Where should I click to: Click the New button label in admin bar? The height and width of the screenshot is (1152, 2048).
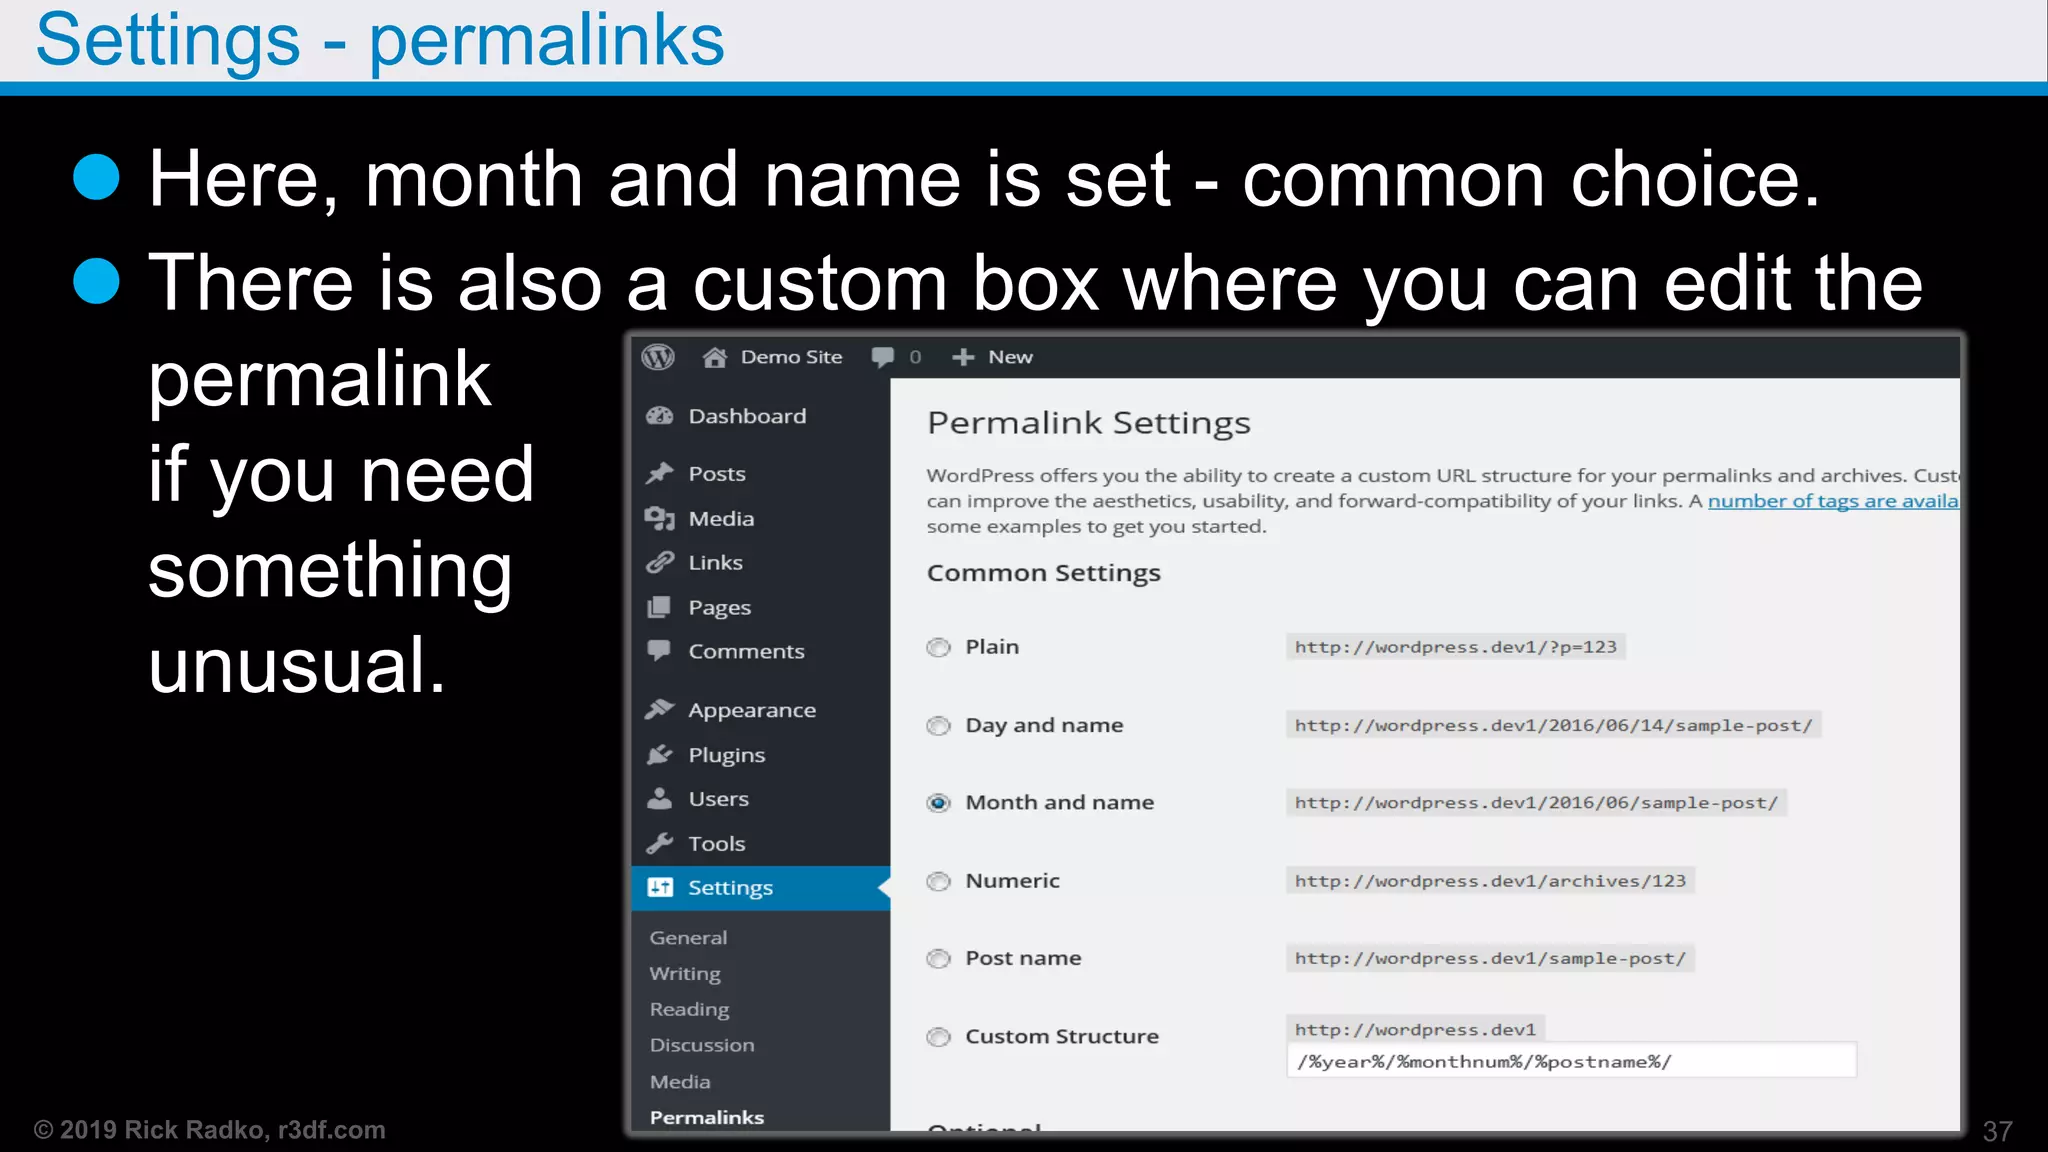1010,357
